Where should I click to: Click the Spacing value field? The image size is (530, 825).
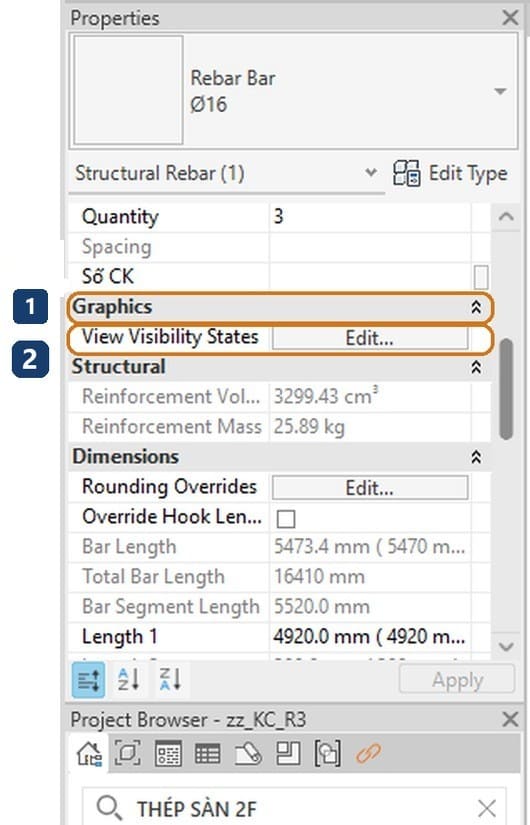tap(369, 247)
